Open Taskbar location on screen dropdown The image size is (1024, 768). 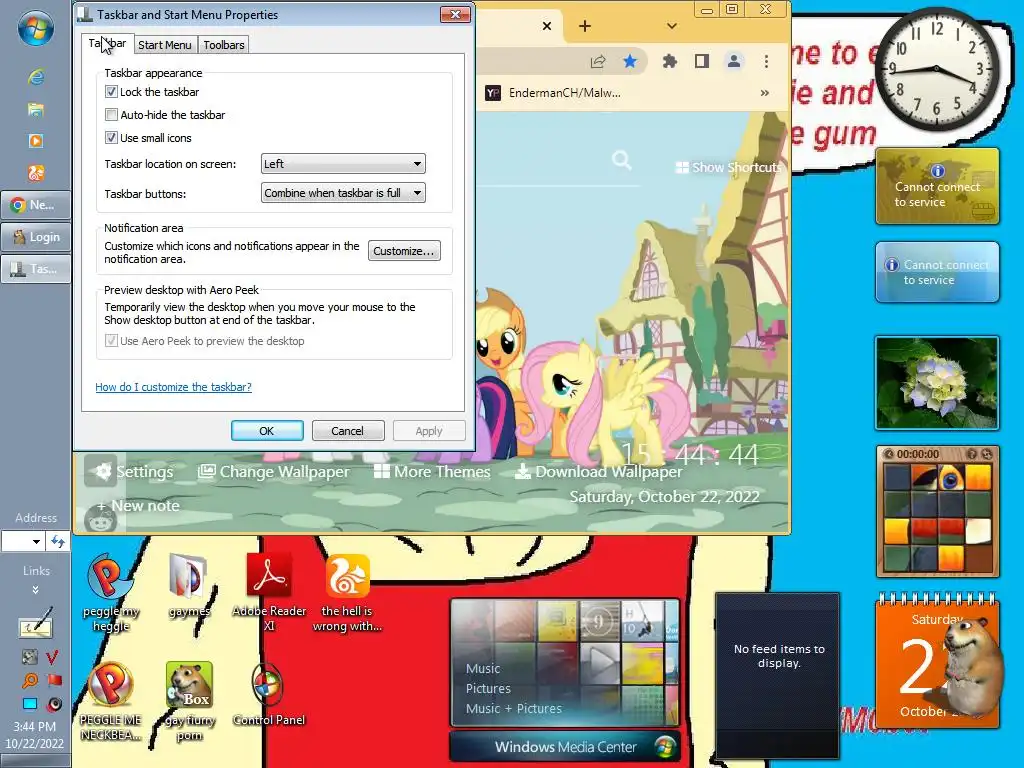(343, 164)
